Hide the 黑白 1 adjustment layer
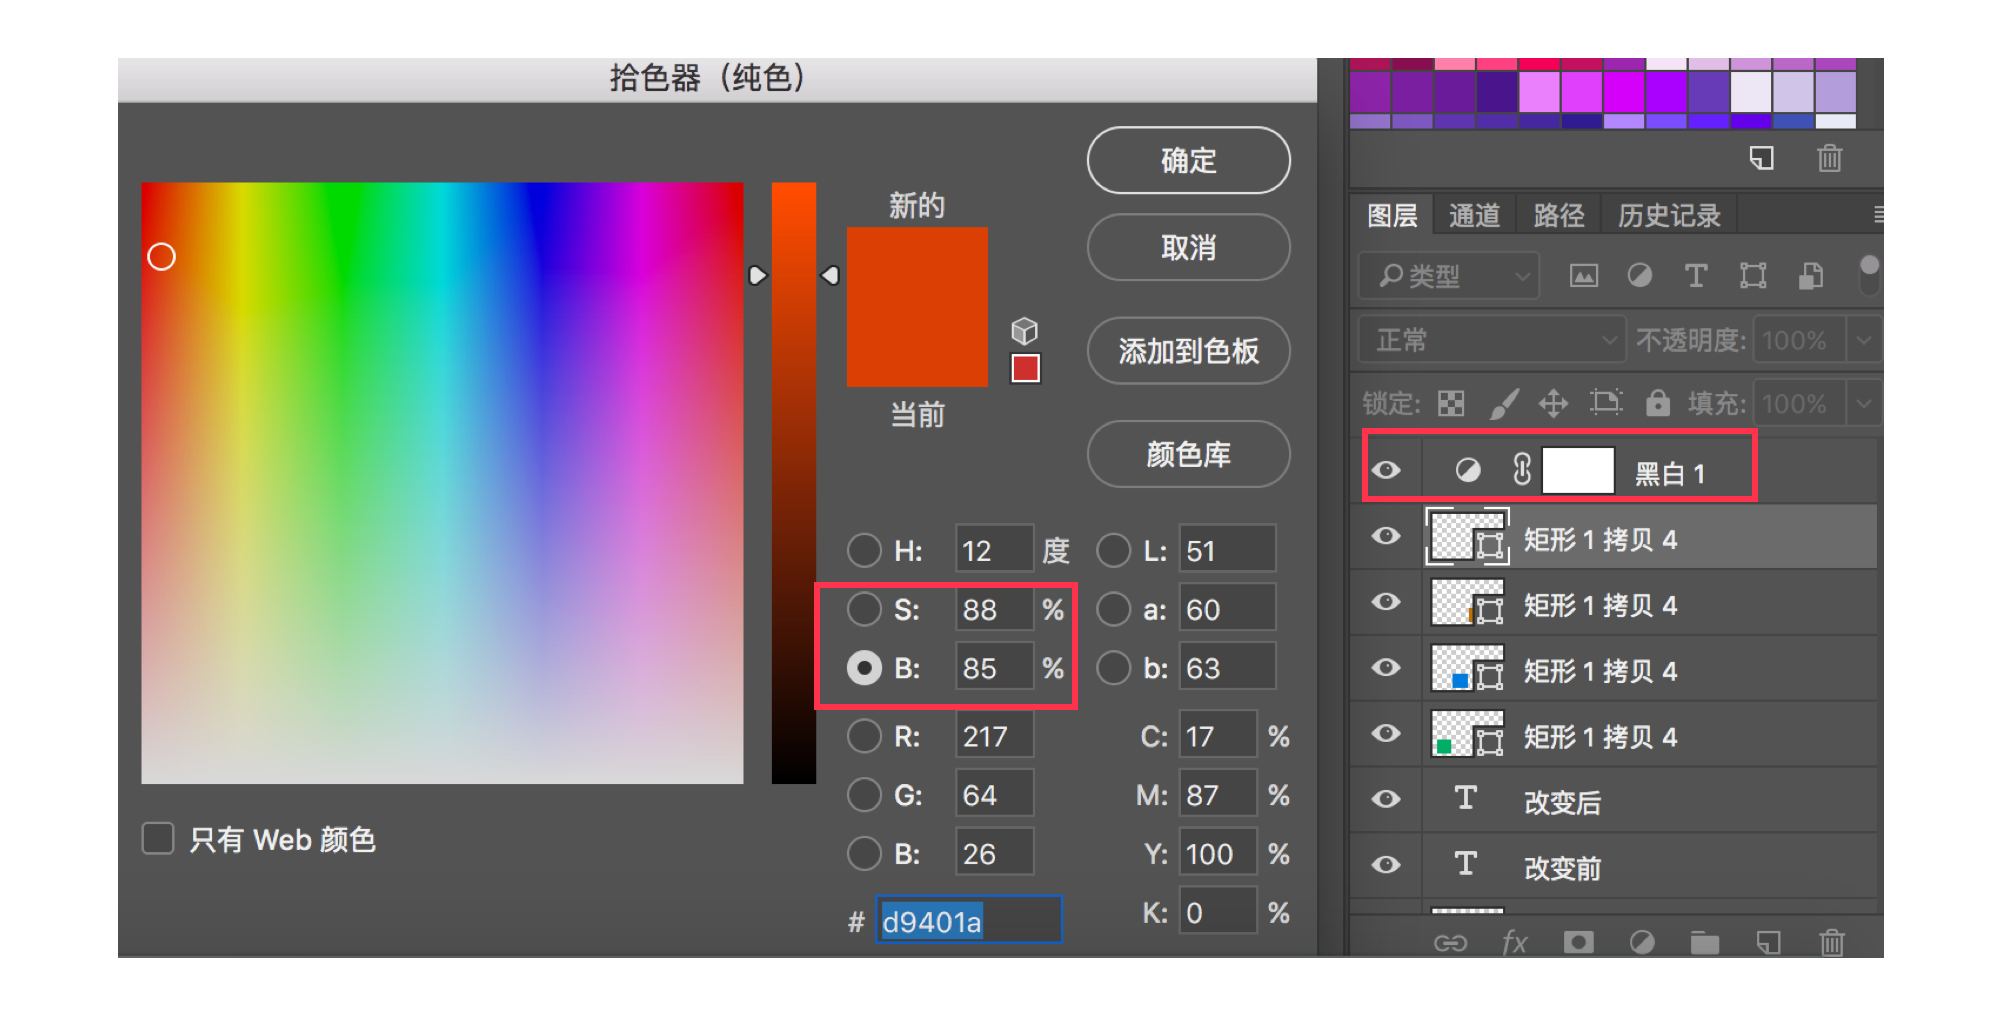Screen dimensions: 2000x1016 pos(1386,470)
